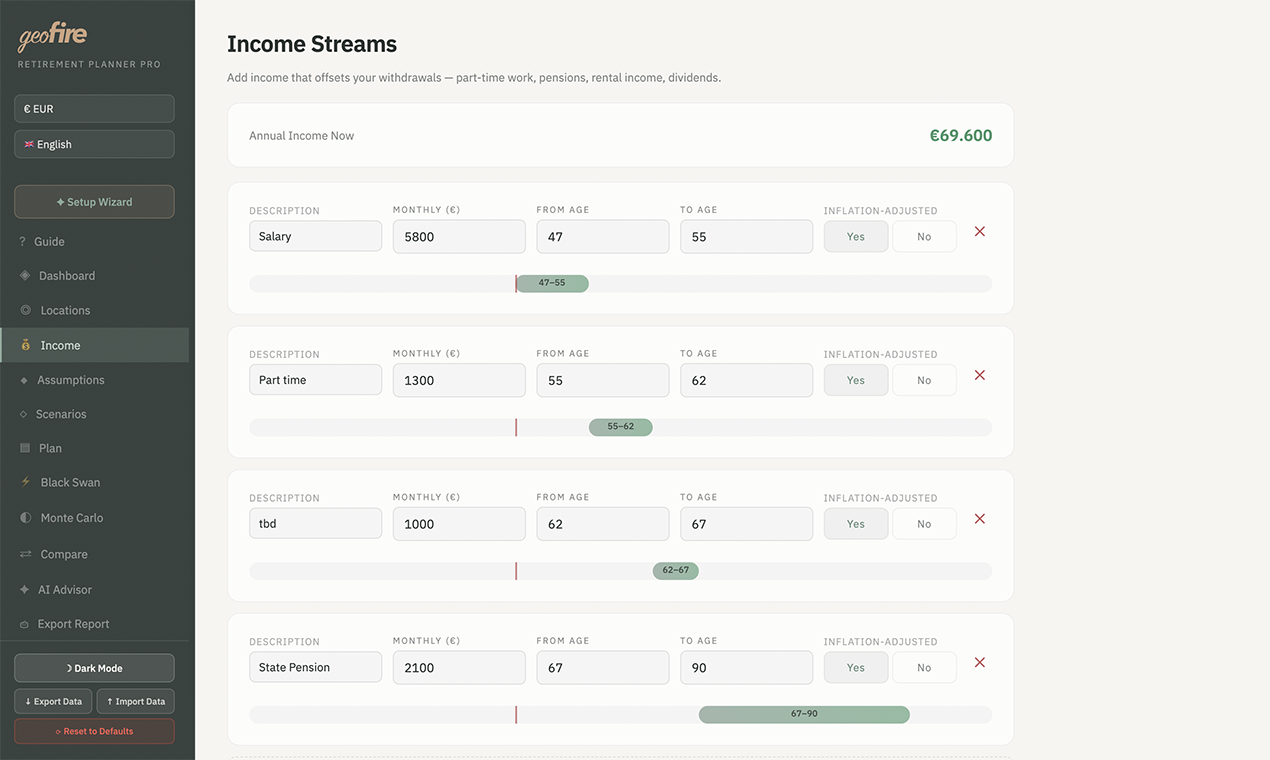Click the 62–67 timeline bar

(x=676, y=571)
